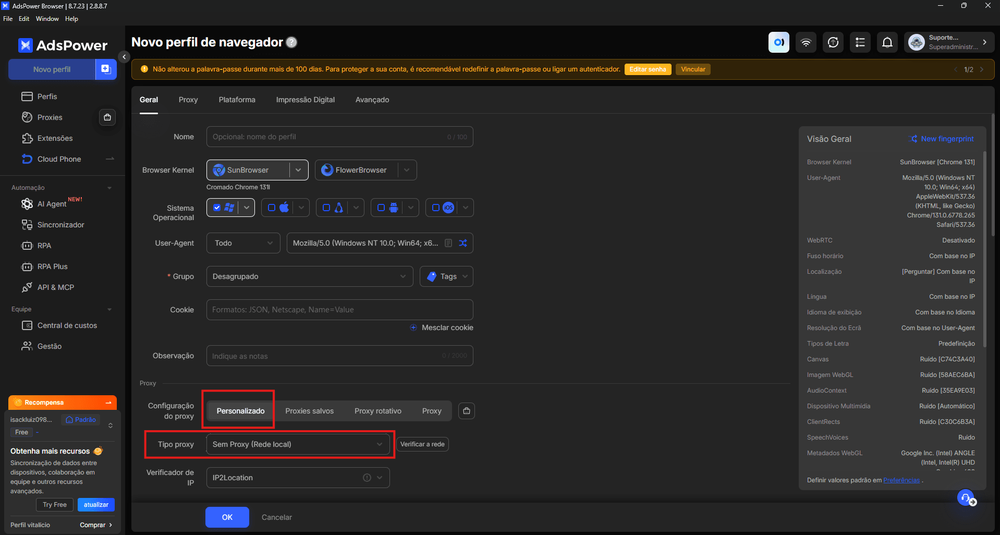
Task: Open the Sincronizador tool
Action: pyautogui.click(x=61, y=224)
